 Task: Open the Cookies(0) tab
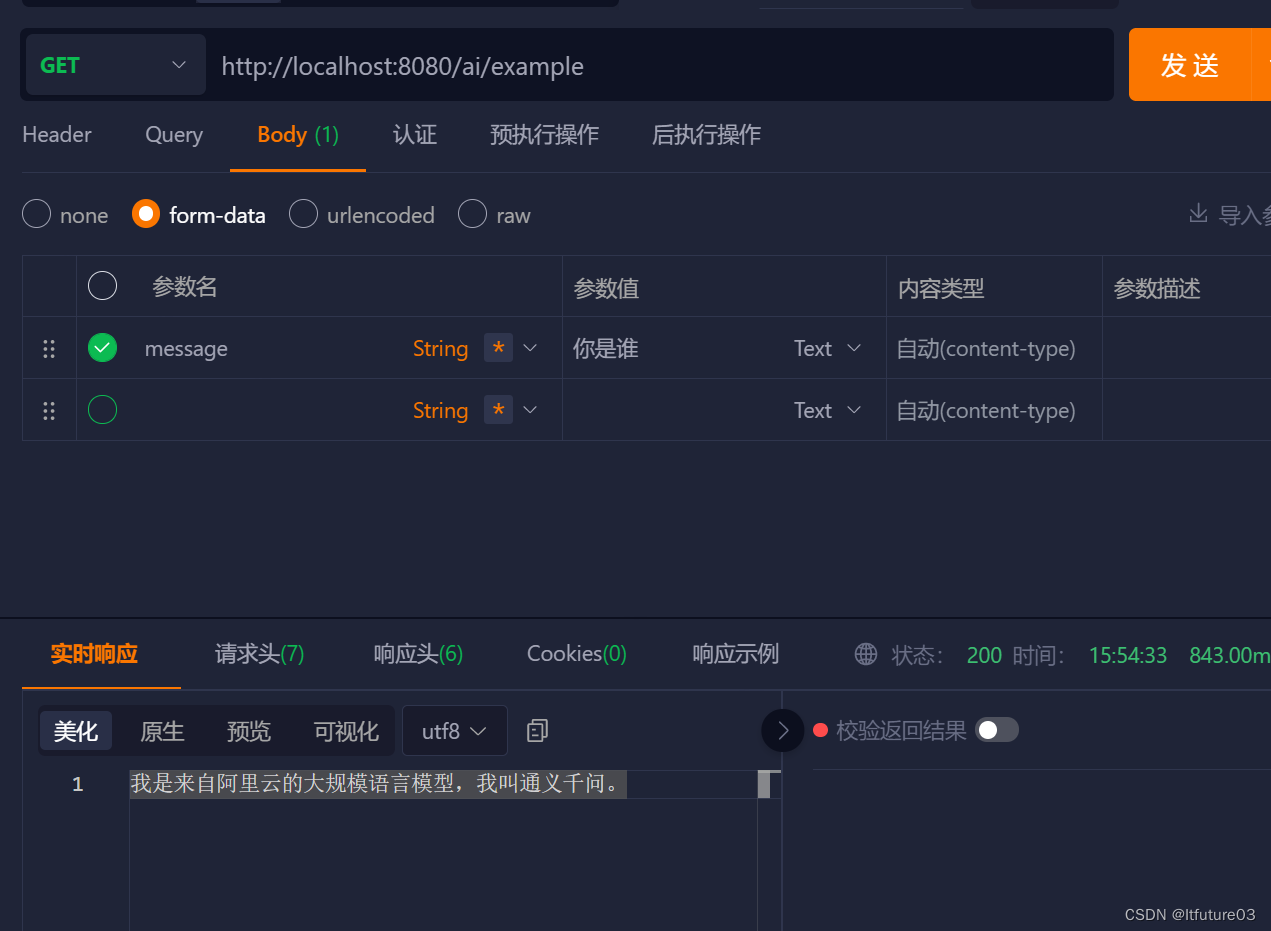577,654
